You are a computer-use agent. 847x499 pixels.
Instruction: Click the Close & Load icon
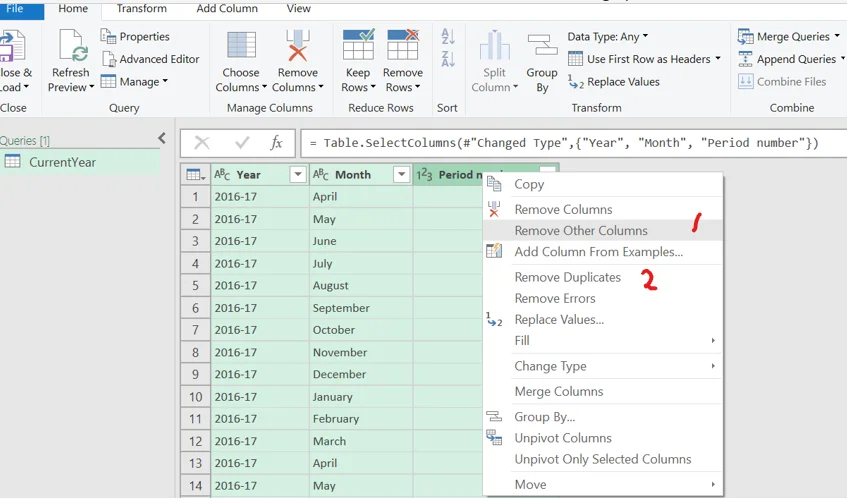coord(13,45)
